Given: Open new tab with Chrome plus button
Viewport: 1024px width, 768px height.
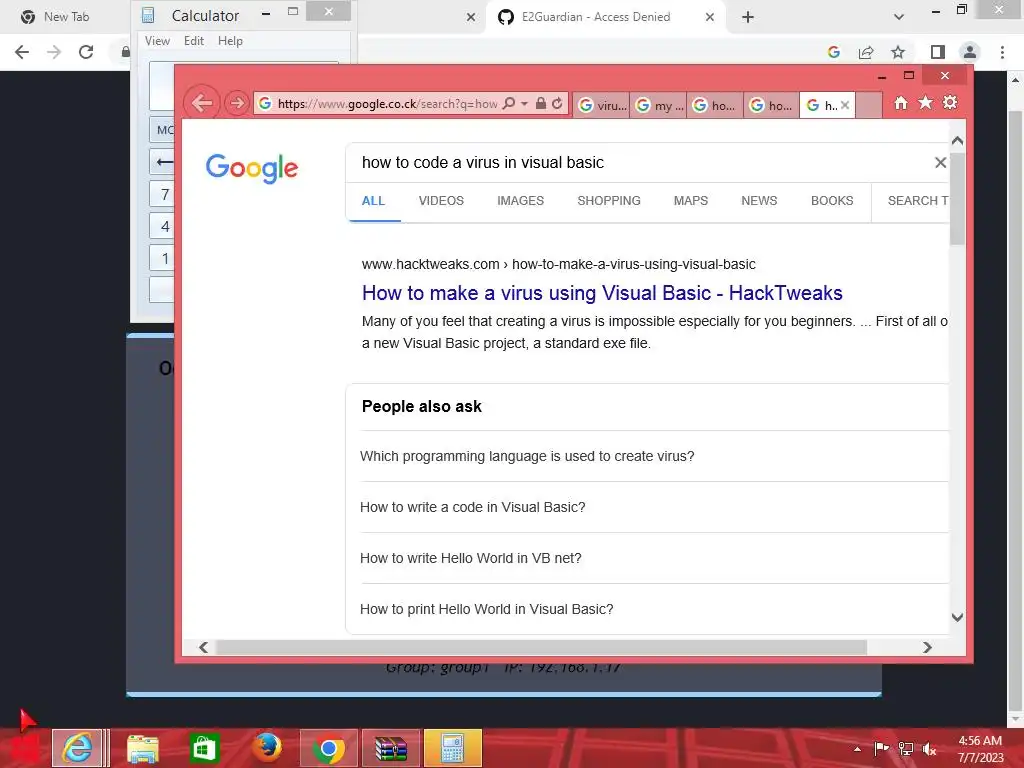Looking at the screenshot, I should 748,17.
